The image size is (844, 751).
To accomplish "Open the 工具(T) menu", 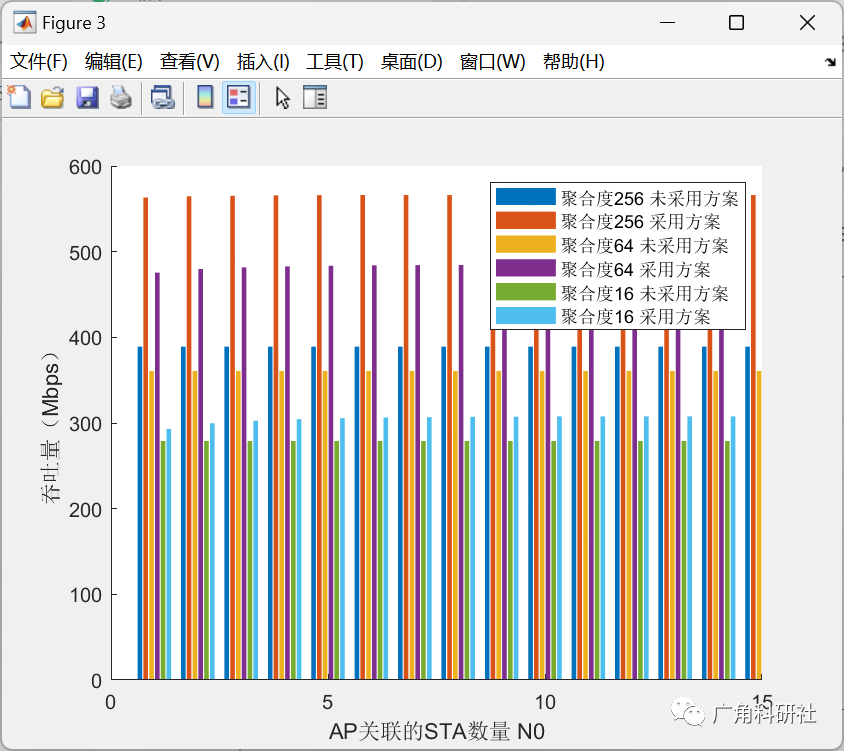I will pyautogui.click(x=335, y=61).
